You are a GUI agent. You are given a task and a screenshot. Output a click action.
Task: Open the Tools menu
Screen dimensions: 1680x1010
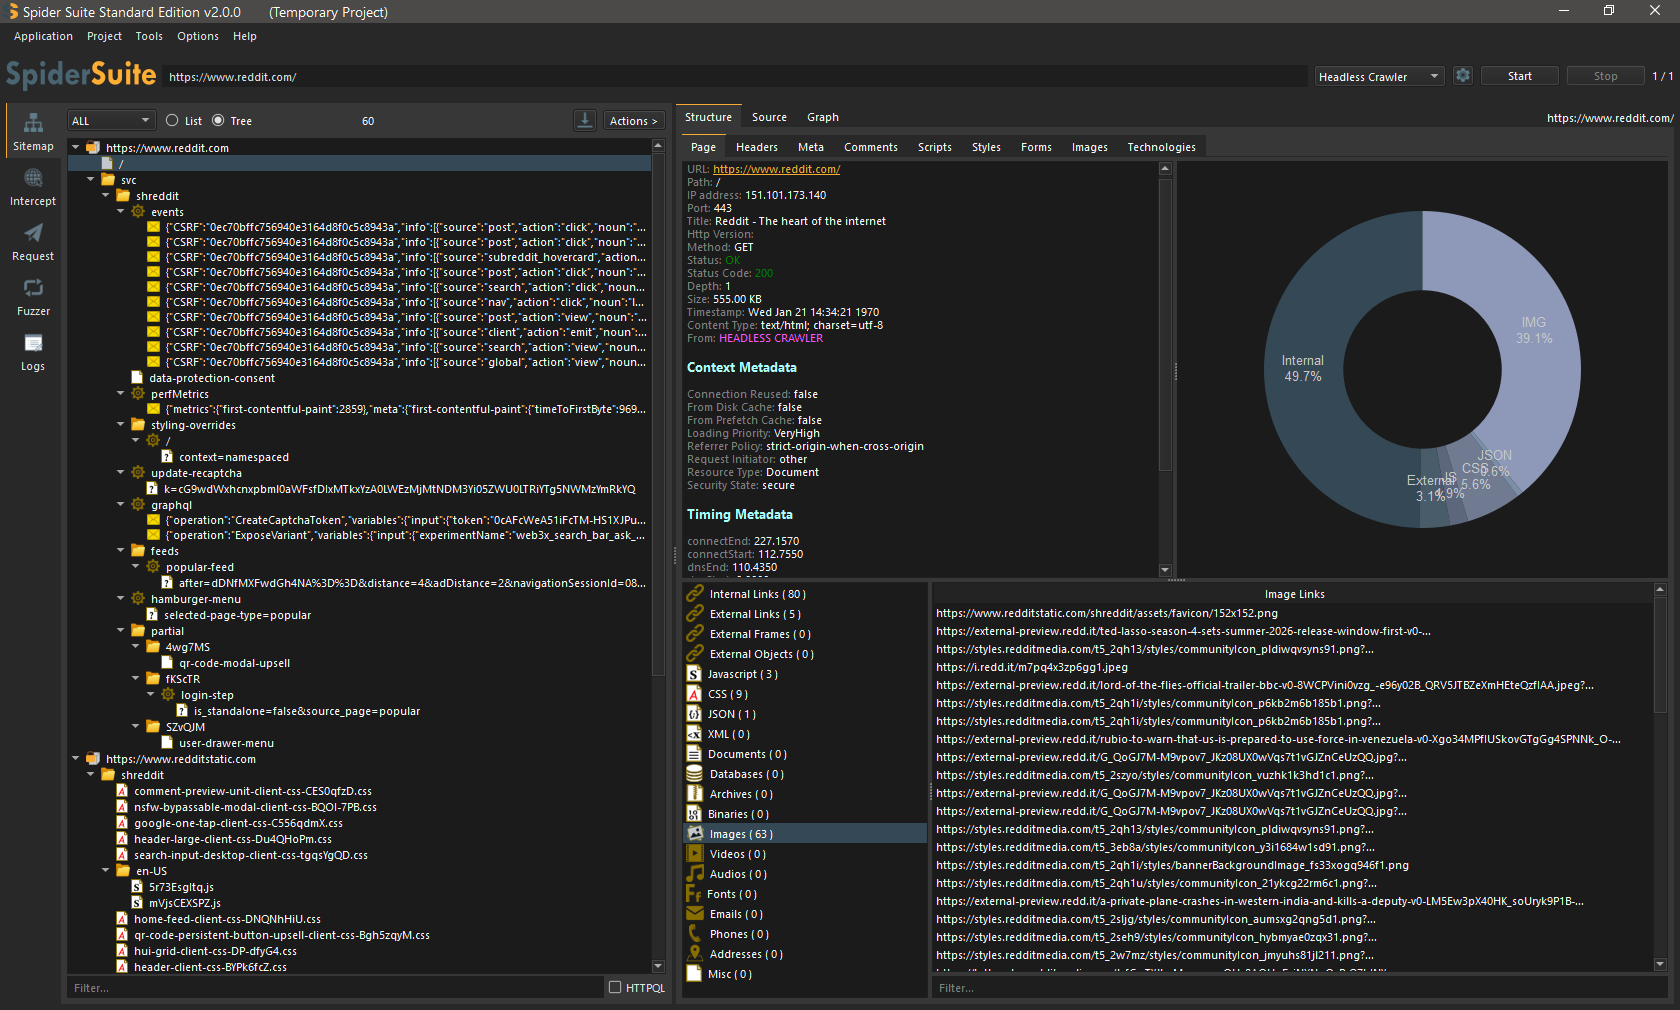(149, 36)
